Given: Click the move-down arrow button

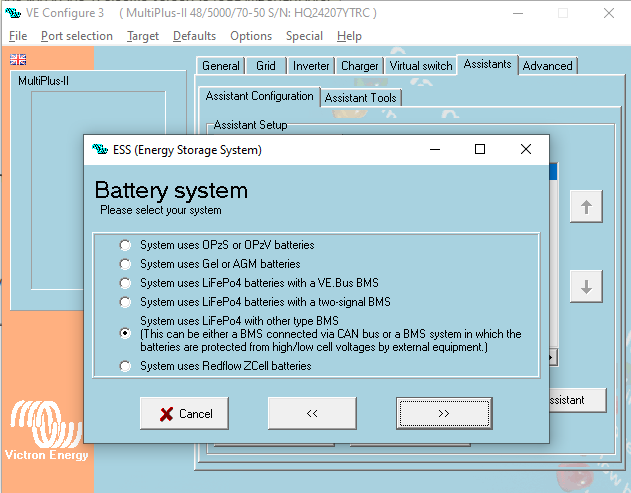Looking at the screenshot, I should pos(586,286).
